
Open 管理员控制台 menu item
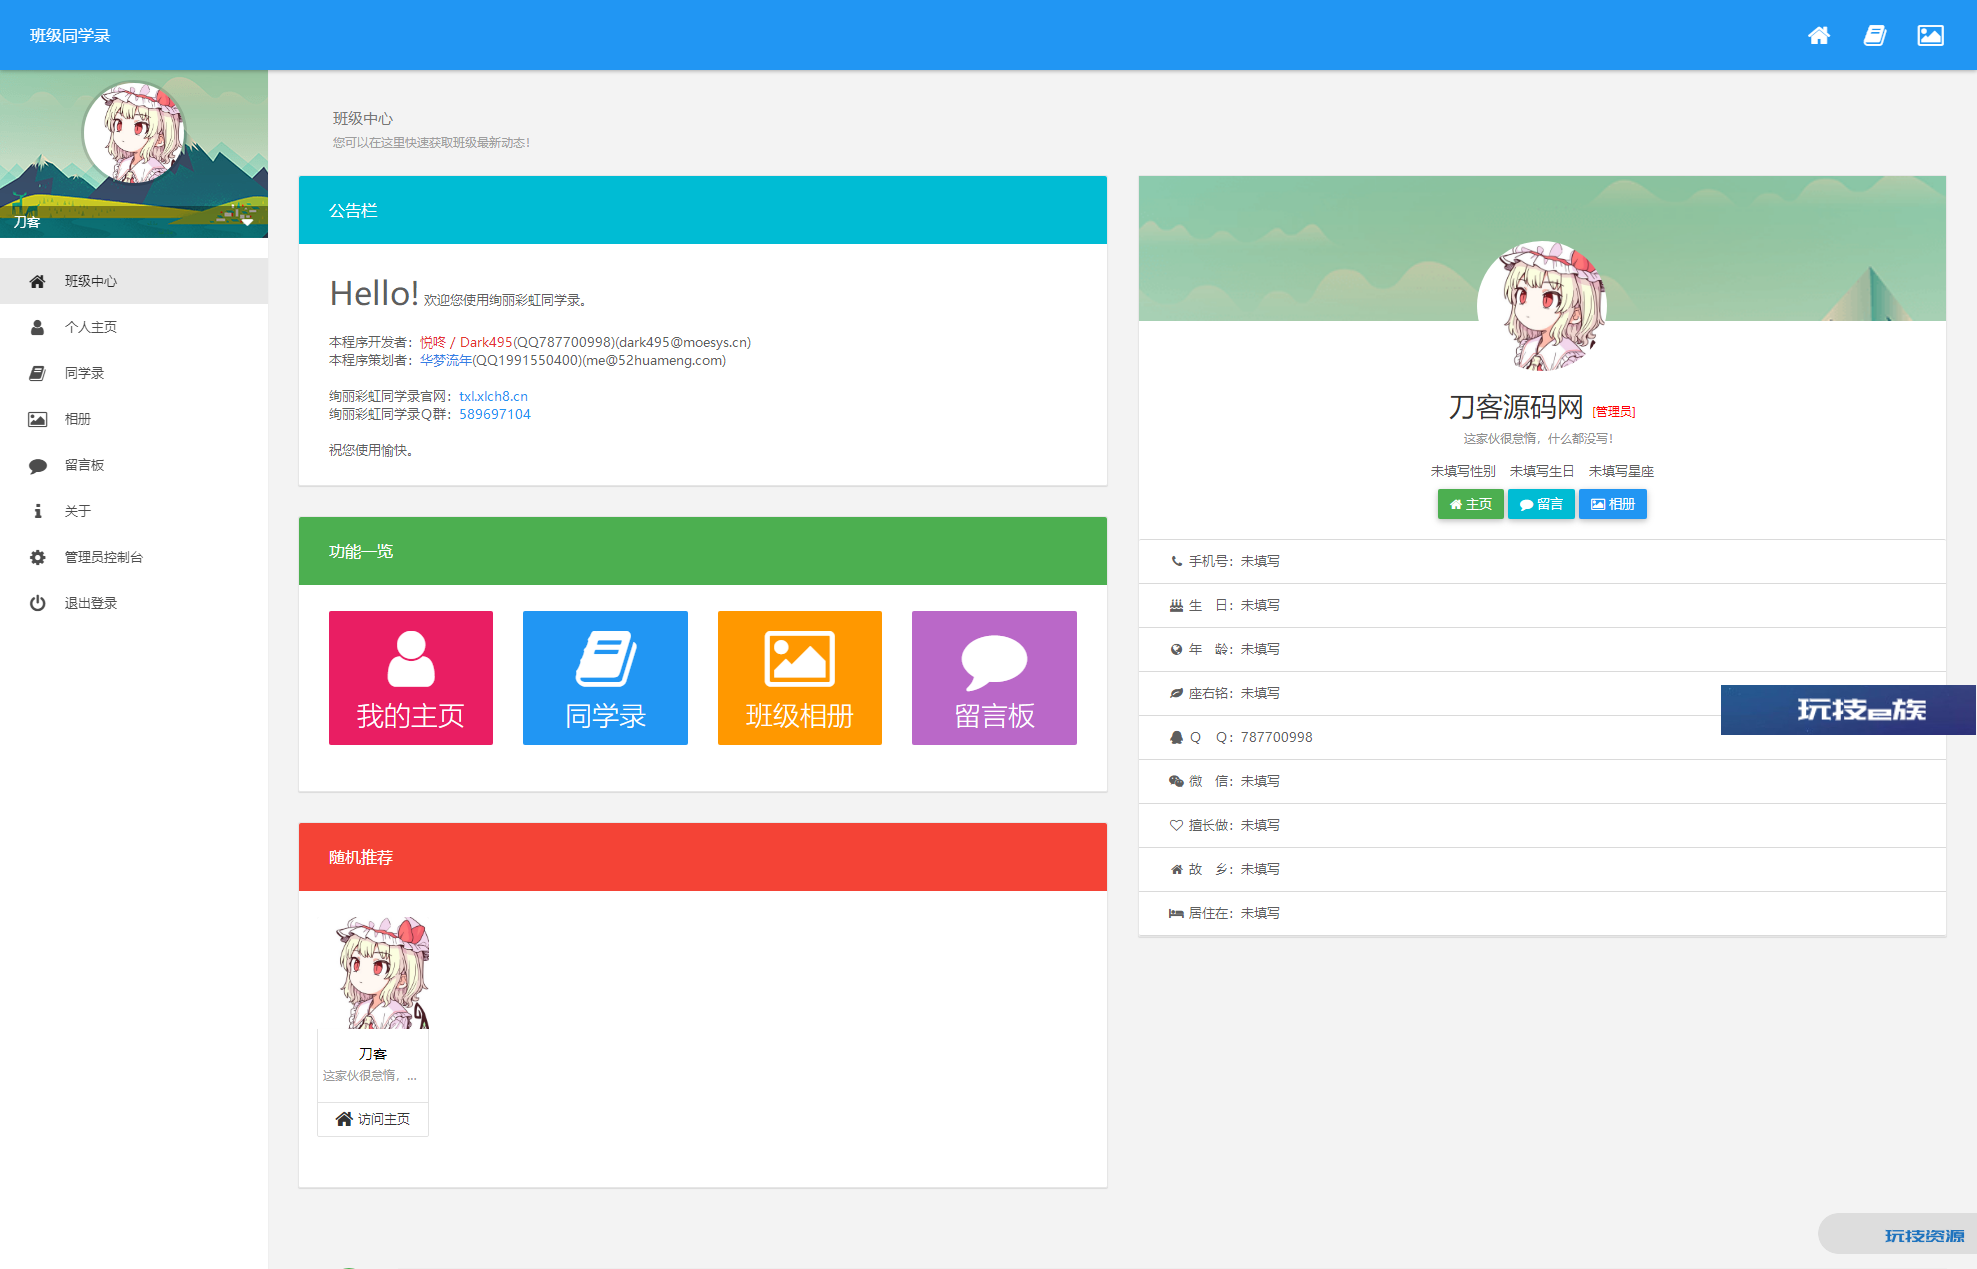pyautogui.click(x=134, y=557)
